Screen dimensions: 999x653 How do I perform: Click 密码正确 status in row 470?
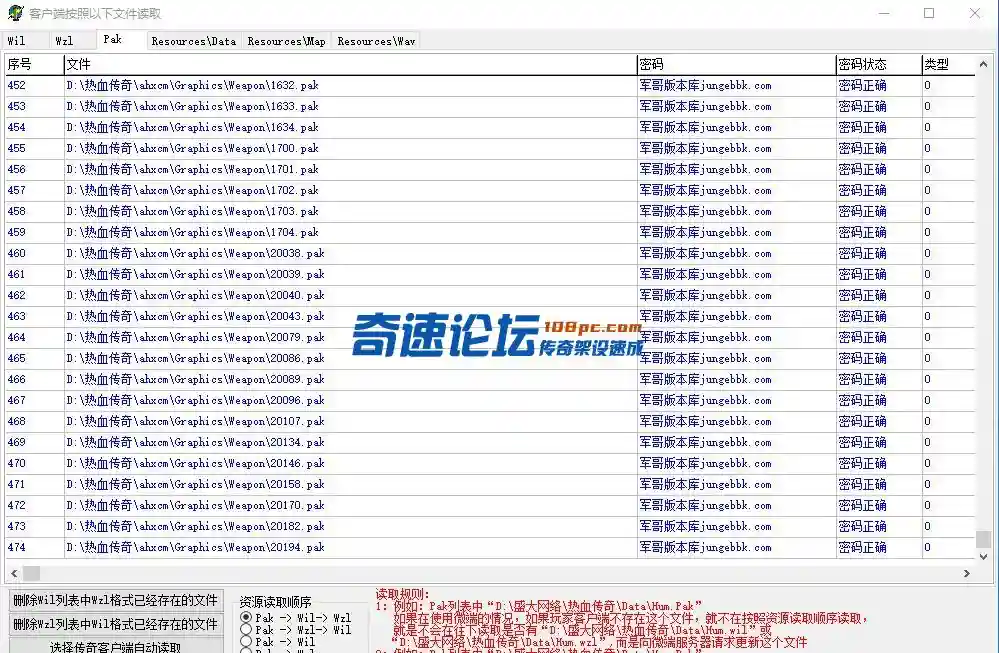point(862,464)
